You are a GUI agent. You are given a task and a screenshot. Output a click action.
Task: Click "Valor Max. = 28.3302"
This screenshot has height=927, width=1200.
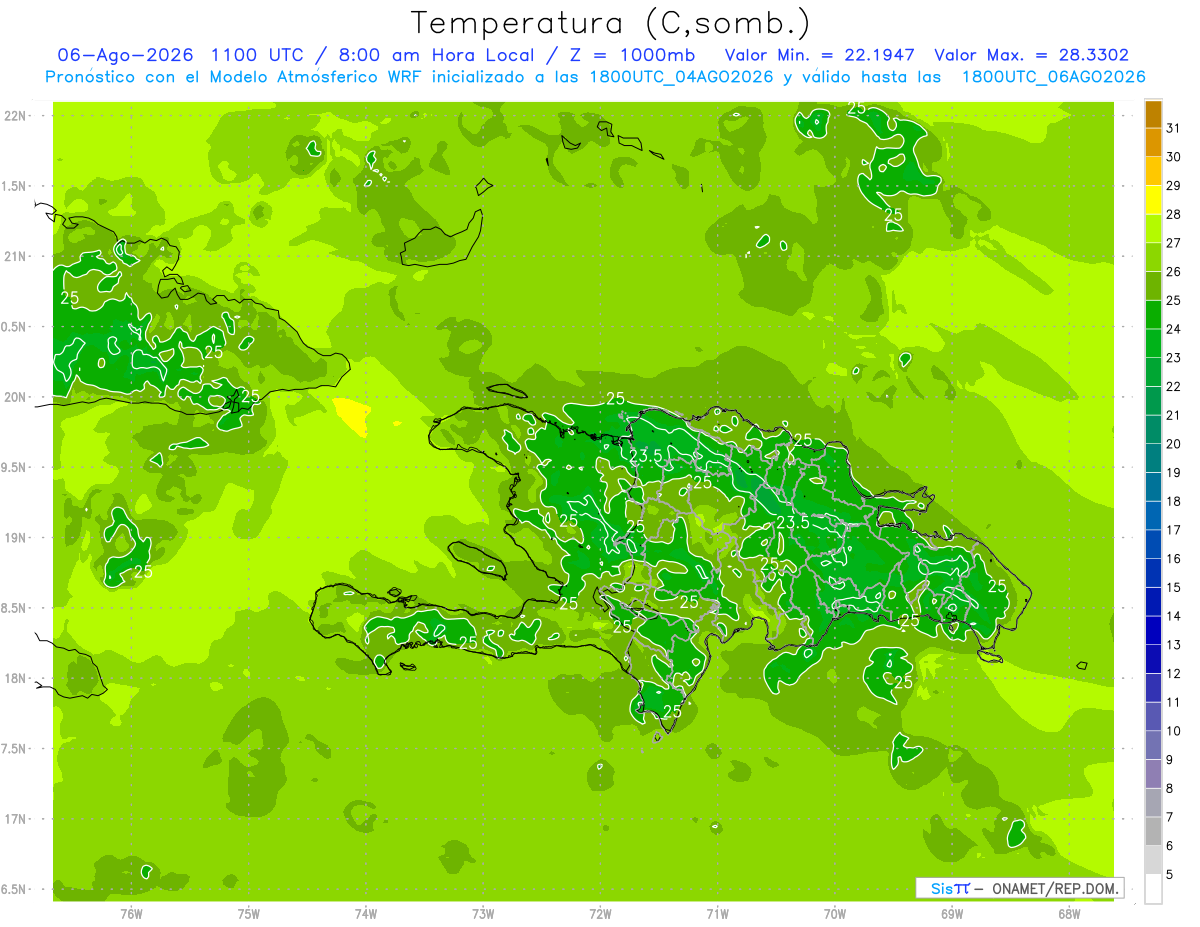[x=1031, y=55]
